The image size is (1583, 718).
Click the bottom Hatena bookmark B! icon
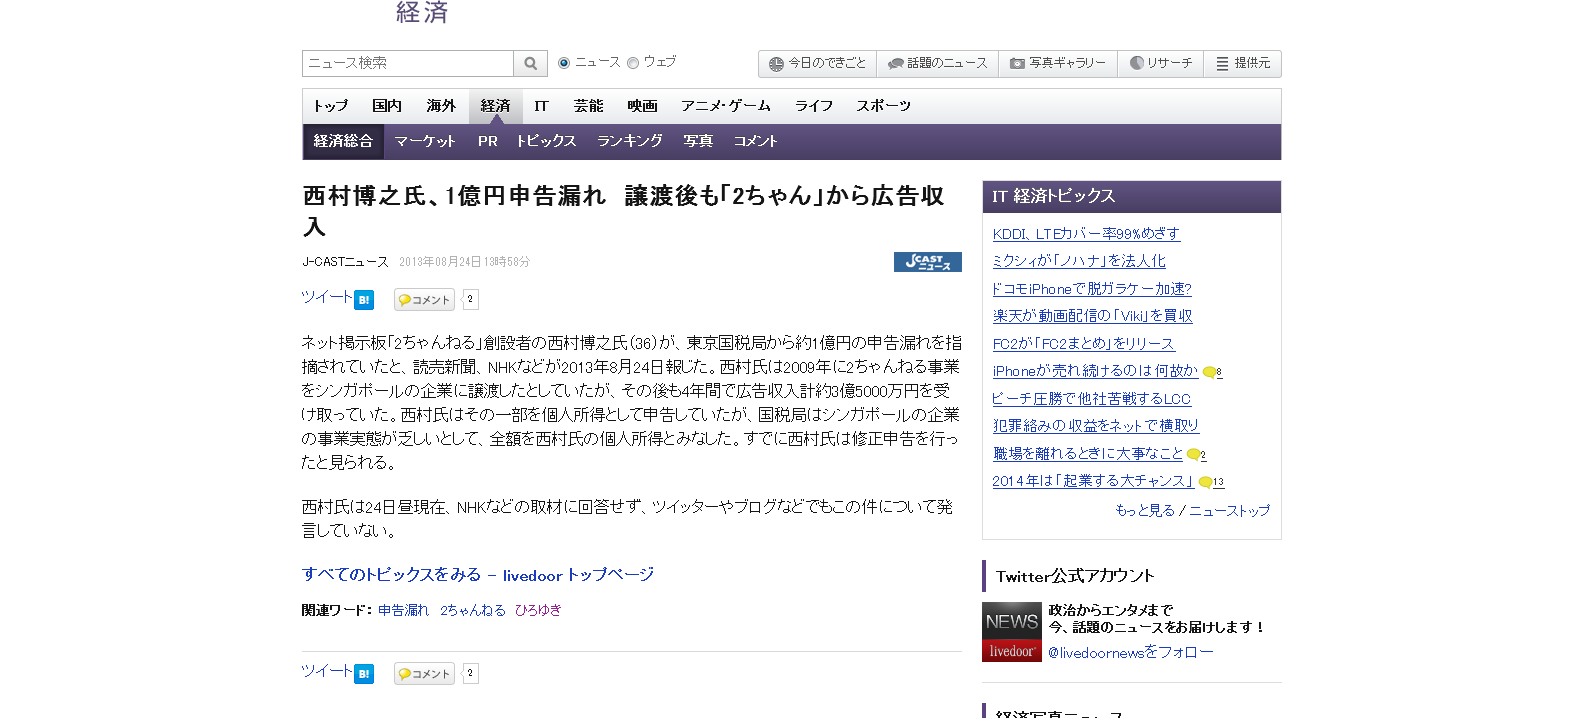click(364, 674)
